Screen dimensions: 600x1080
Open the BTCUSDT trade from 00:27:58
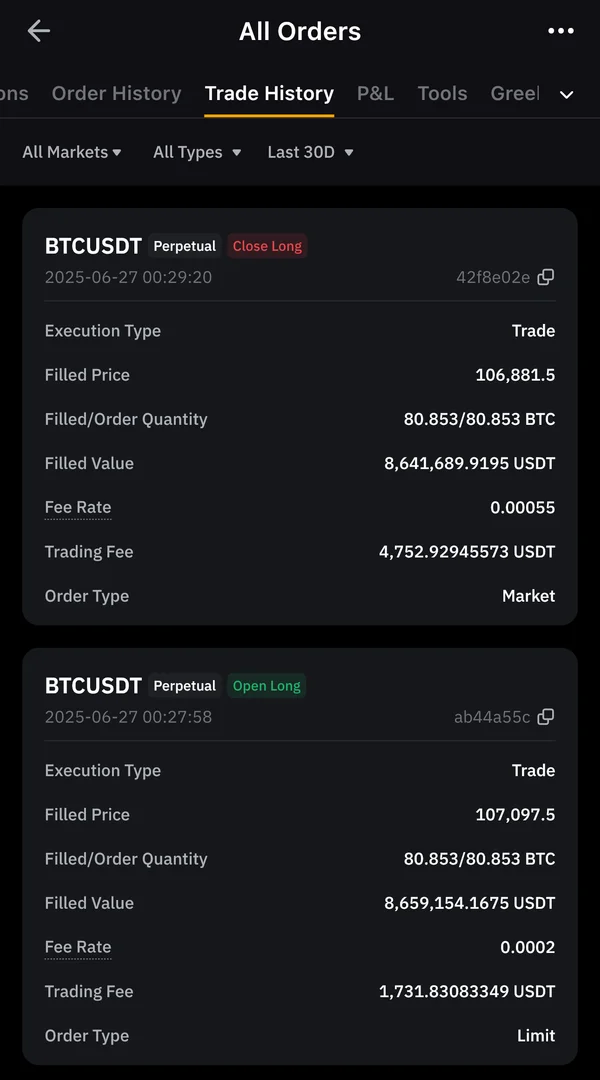93,686
